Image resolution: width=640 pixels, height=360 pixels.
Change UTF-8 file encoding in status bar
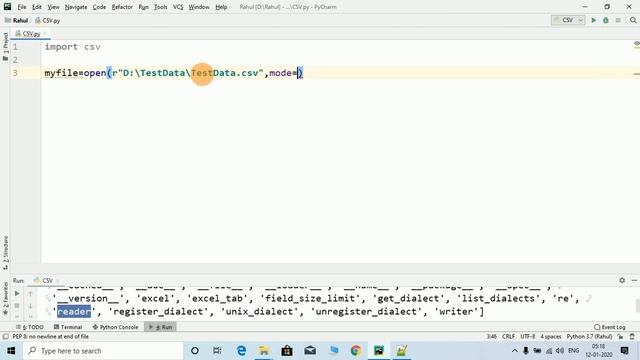pyautogui.click(x=527, y=337)
